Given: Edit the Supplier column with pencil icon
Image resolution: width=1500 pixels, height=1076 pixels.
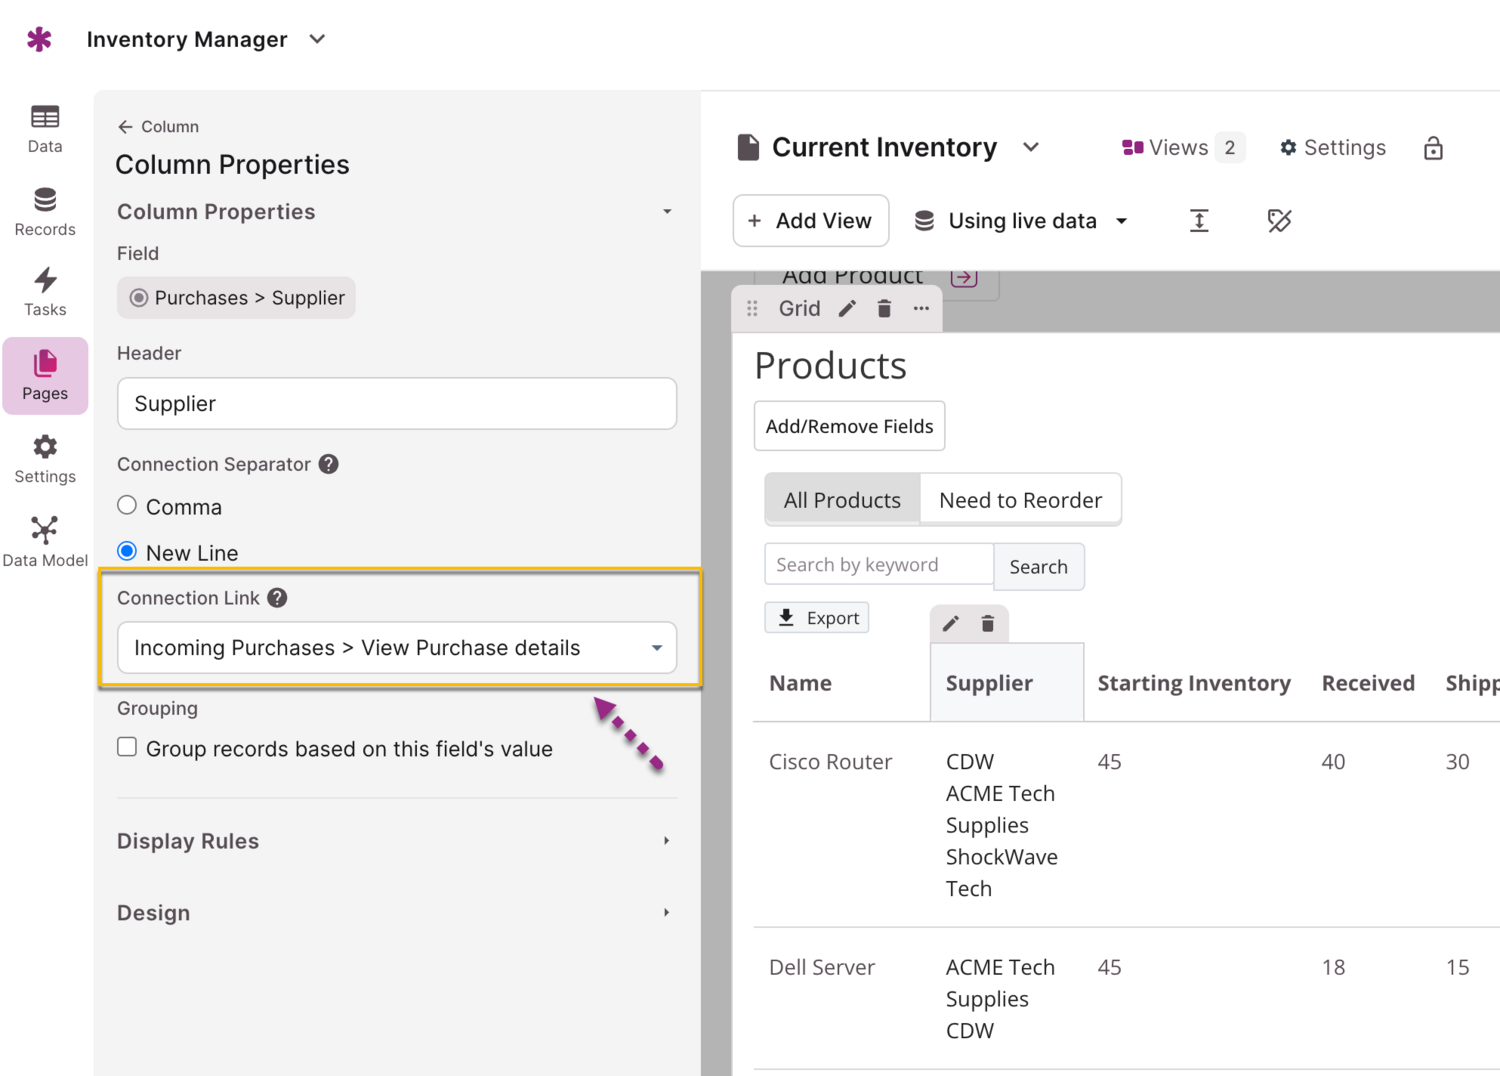Looking at the screenshot, I should 950,624.
